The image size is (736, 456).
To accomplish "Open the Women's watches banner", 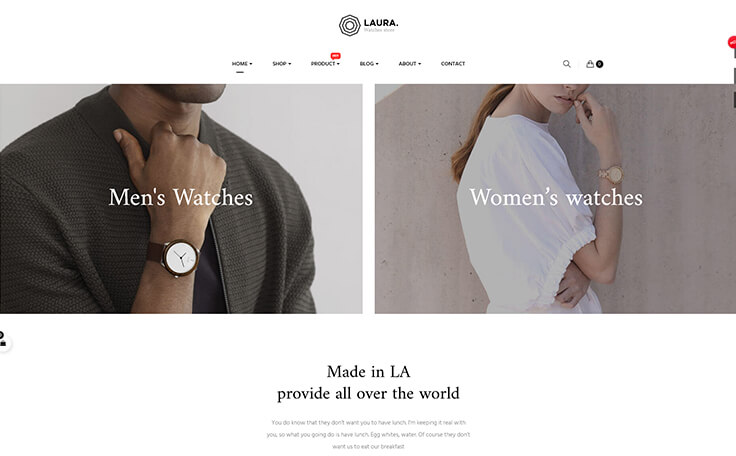I will 555,199.
